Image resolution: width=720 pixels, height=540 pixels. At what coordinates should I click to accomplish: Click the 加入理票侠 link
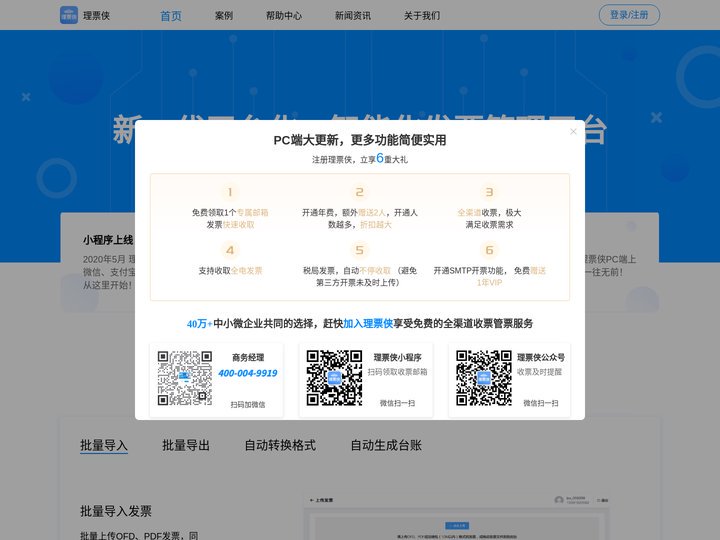(x=368, y=323)
